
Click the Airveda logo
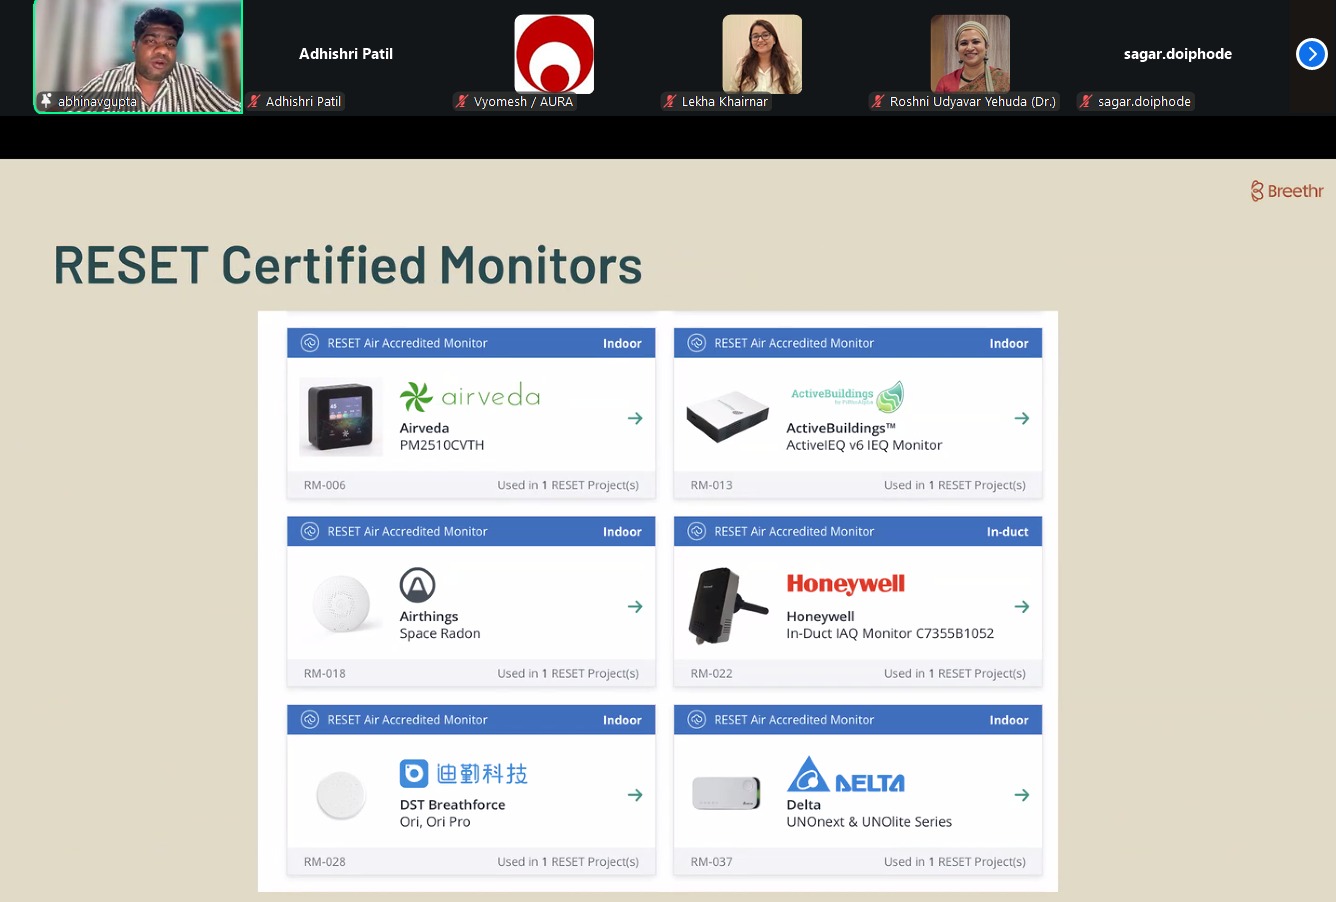click(x=470, y=397)
